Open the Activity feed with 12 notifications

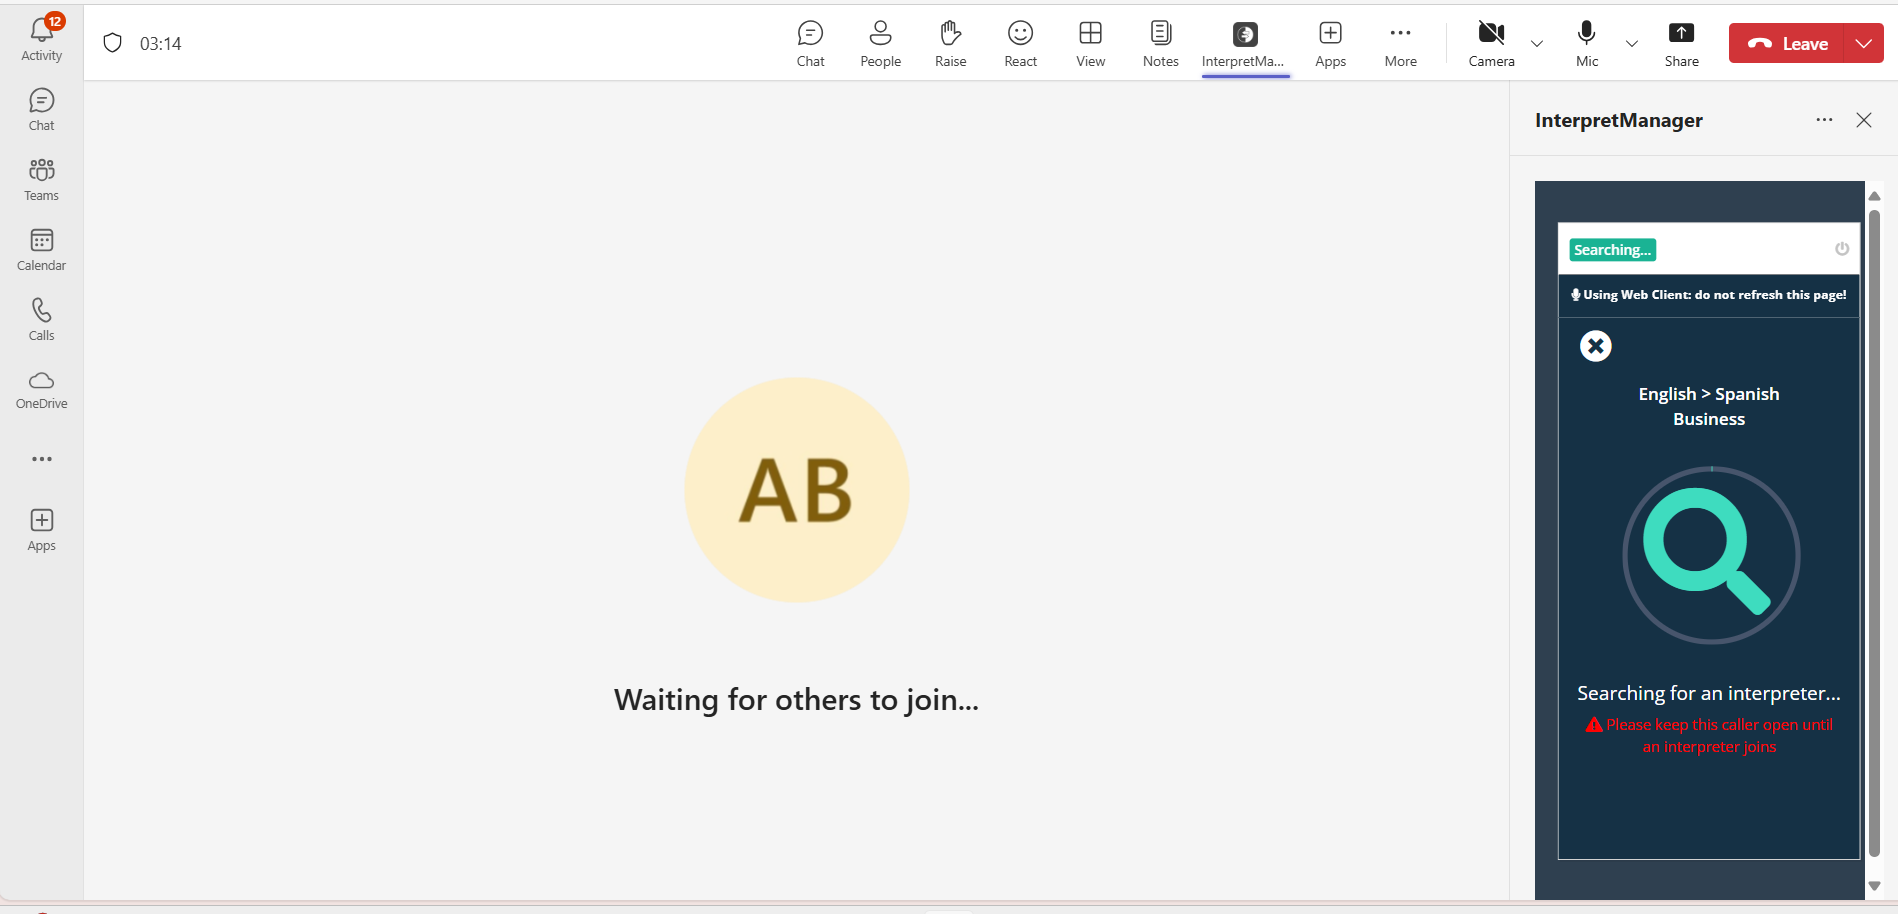[41, 39]
